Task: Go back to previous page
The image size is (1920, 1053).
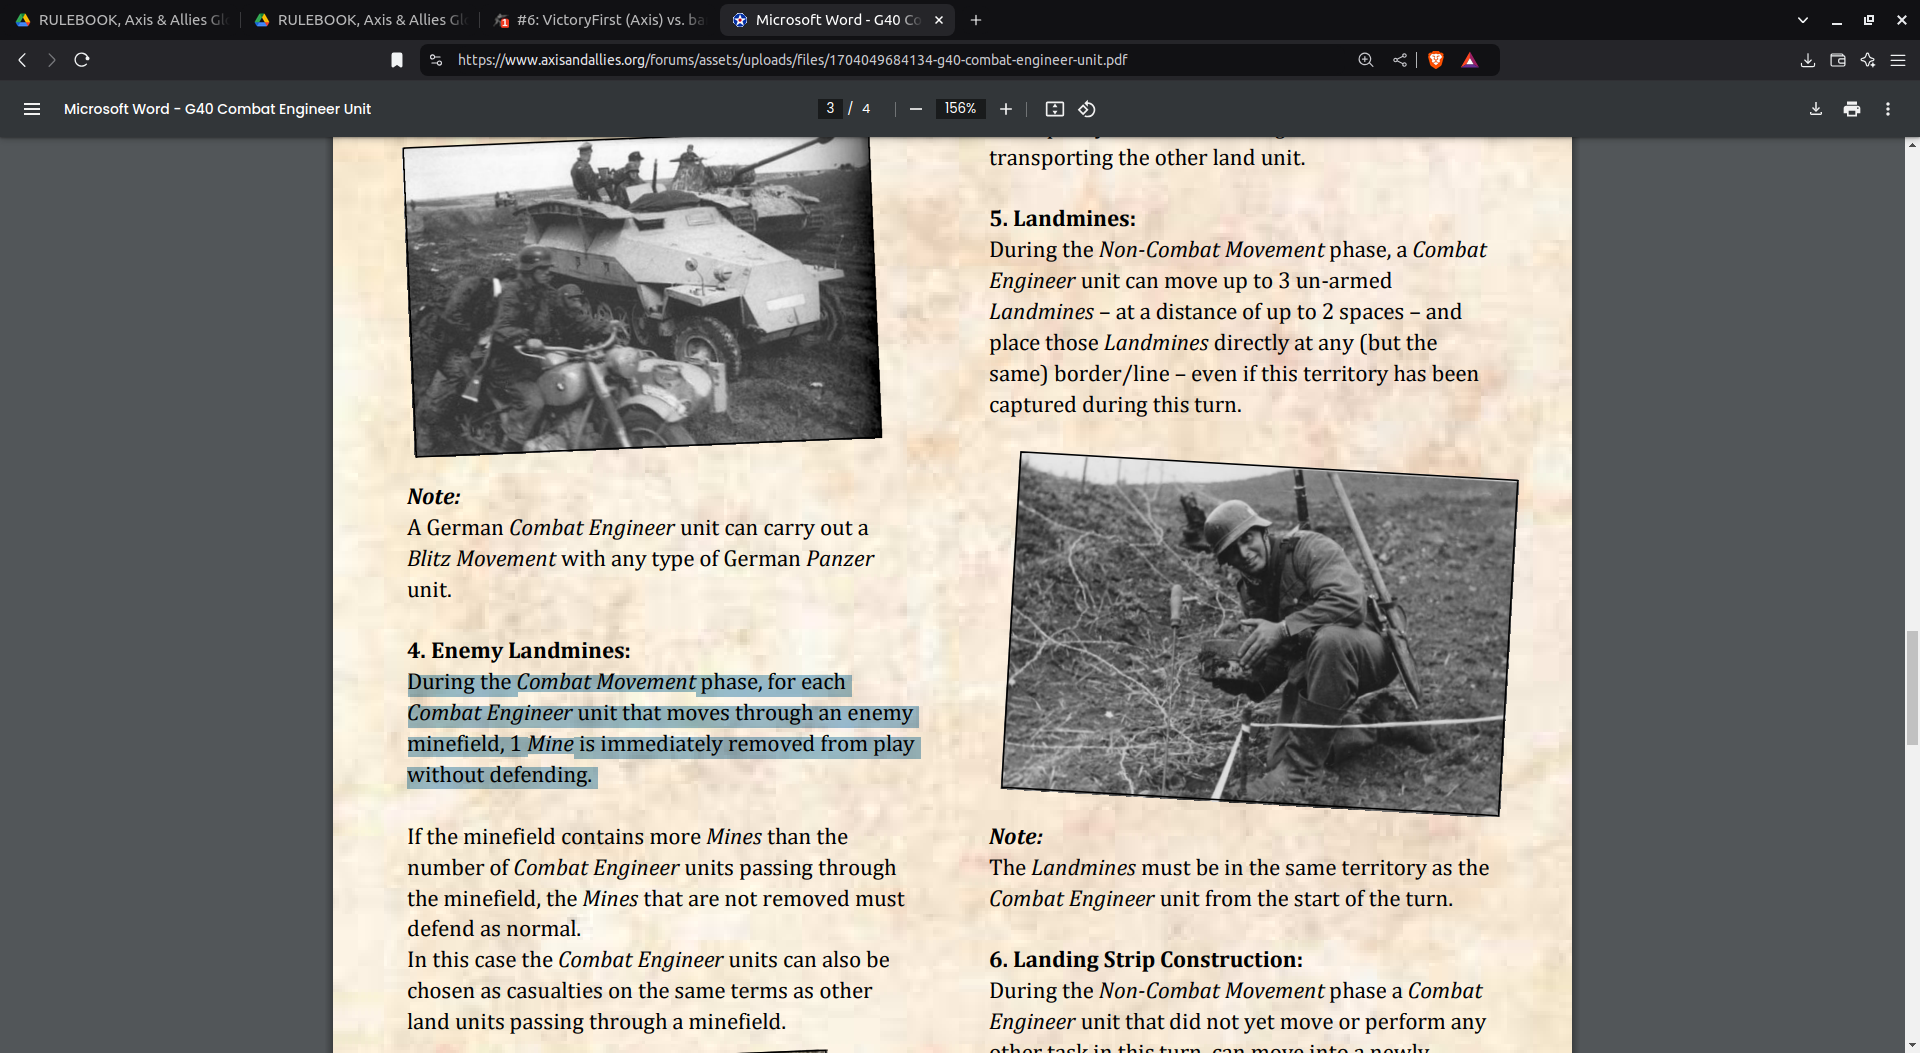Action: (22, 60)
